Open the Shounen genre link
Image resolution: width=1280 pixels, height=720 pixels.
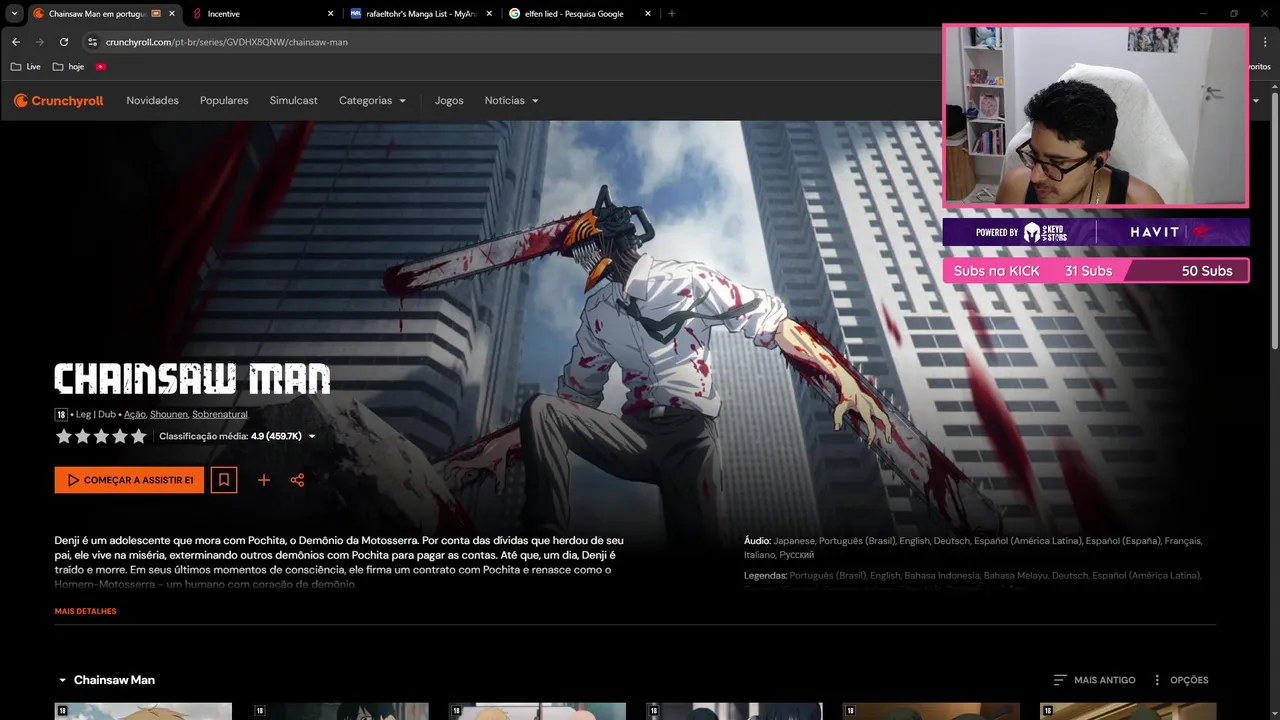pos(169,414)
